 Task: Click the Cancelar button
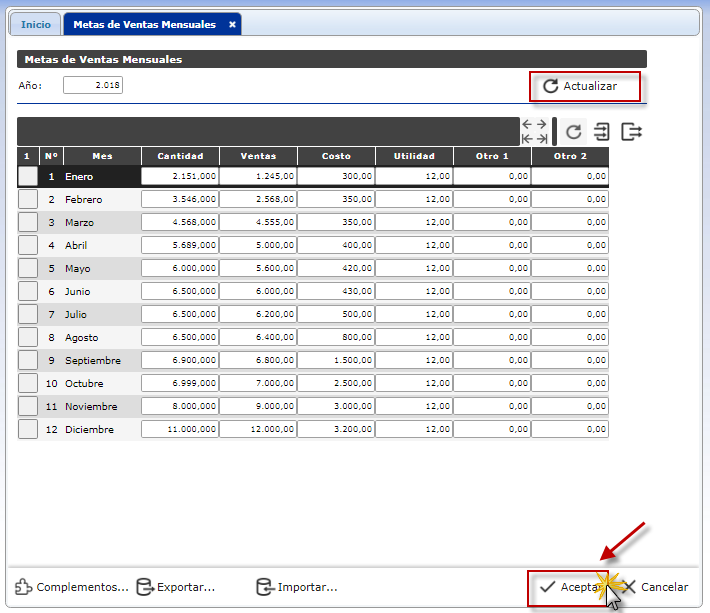coord(656,587)
